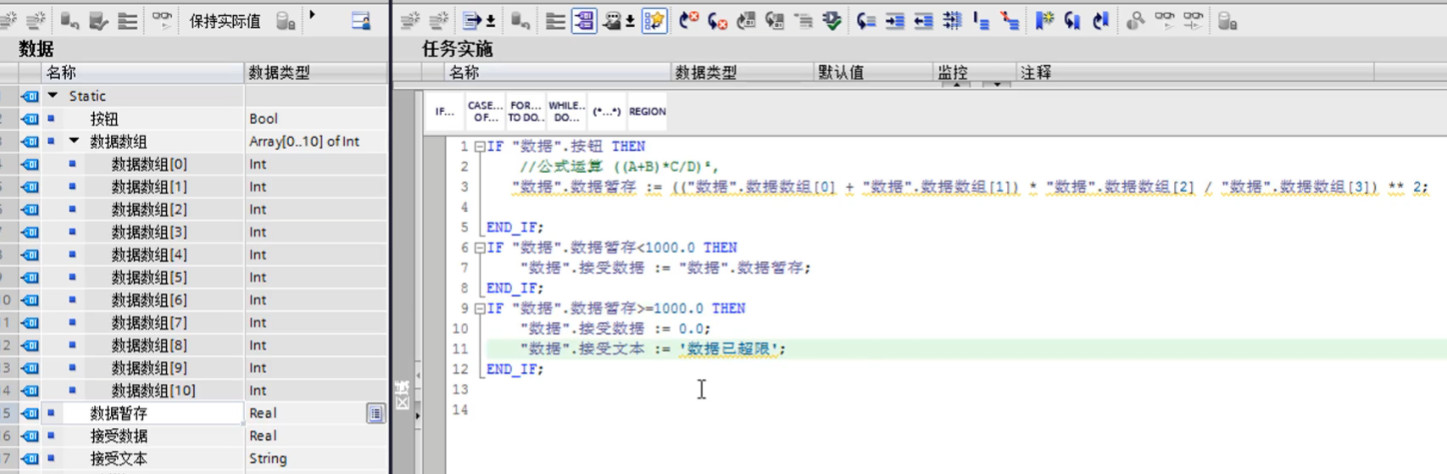Viewport: 1447px width, 474px height.
Task: Open dropdown beside the absolute/symbolic operands icon
Action: pyautogui.click(x=630, y=21)
